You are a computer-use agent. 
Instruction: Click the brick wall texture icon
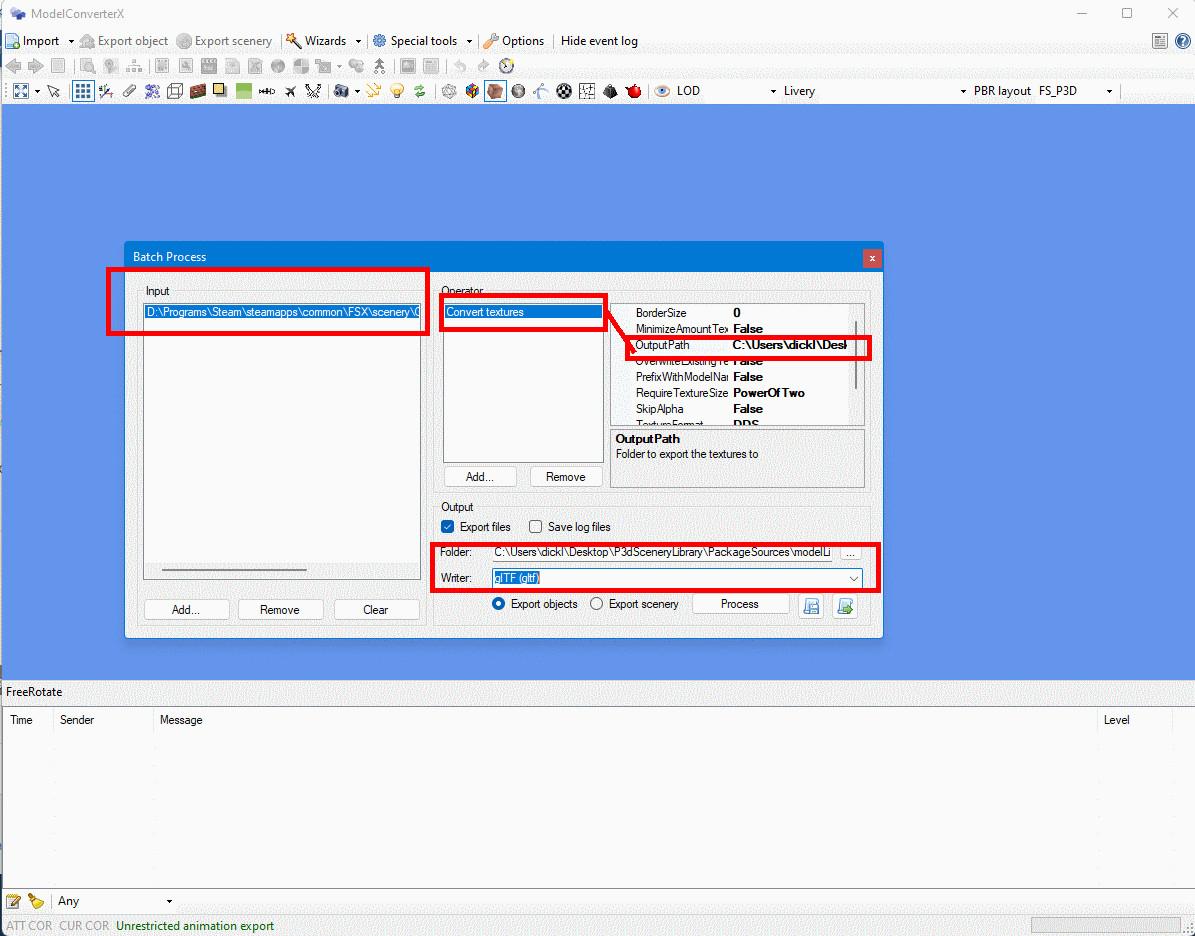(197, 91)
